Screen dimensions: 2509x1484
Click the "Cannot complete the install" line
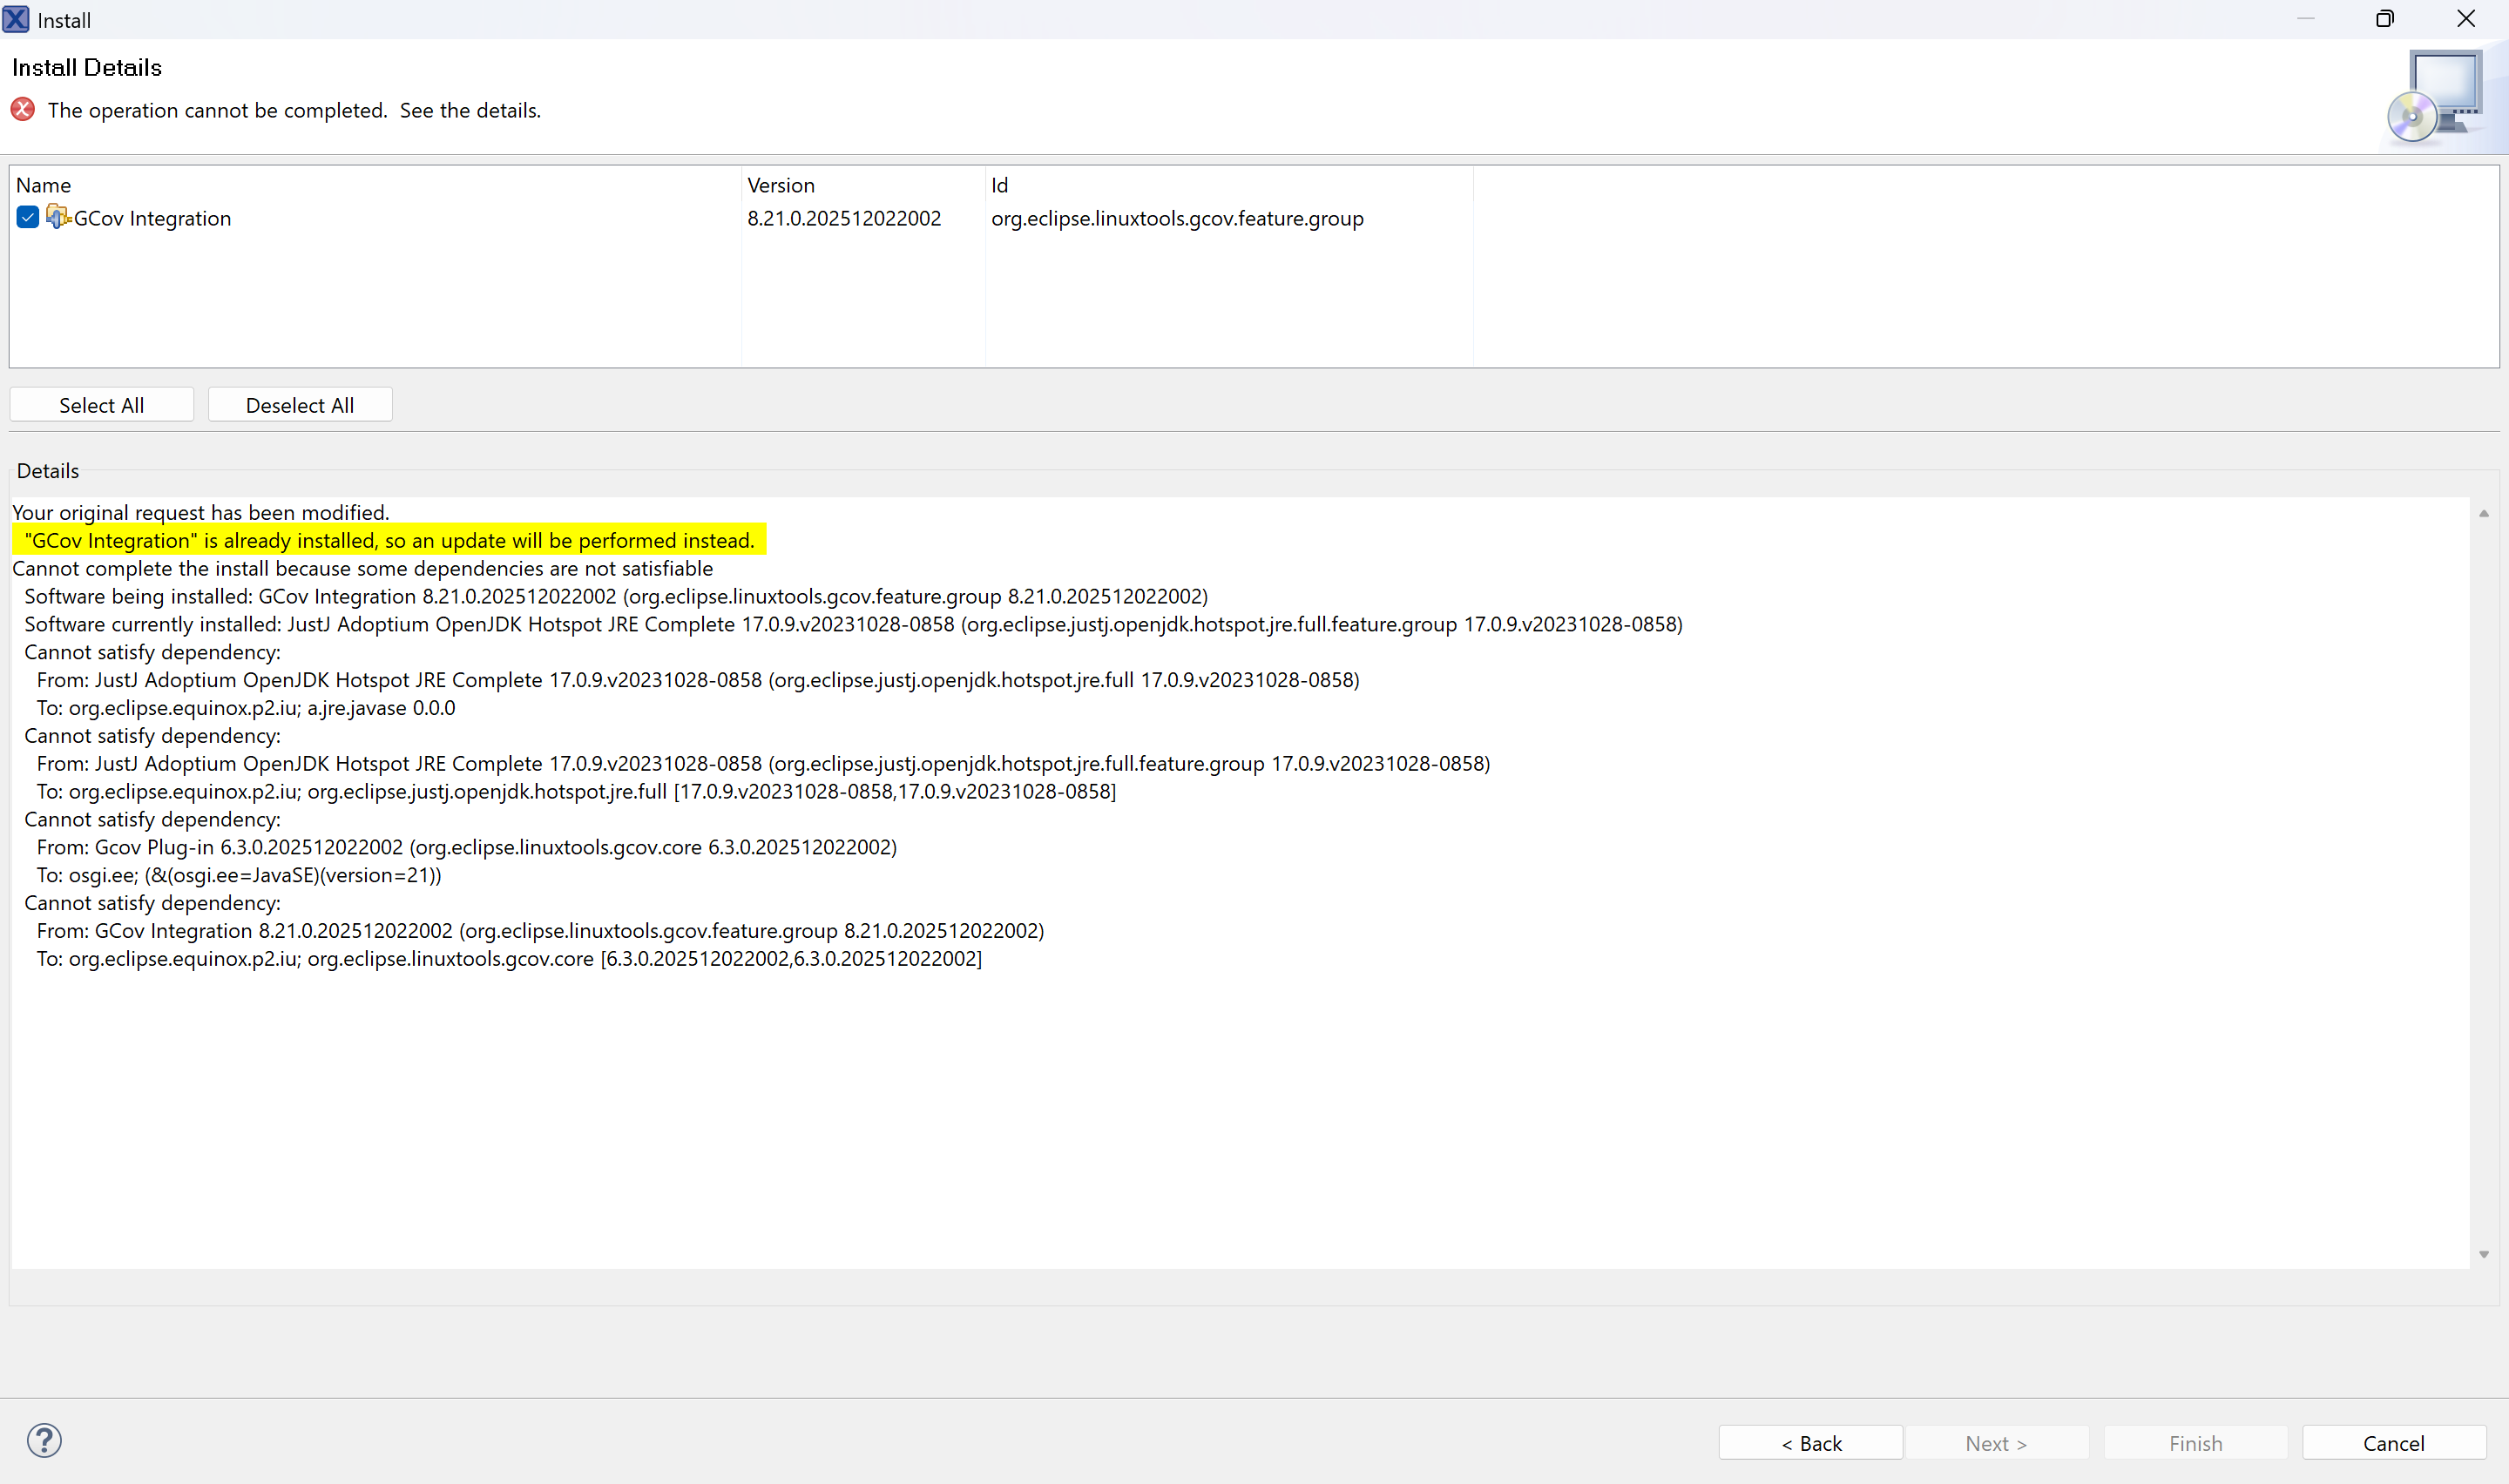[362, 568]
